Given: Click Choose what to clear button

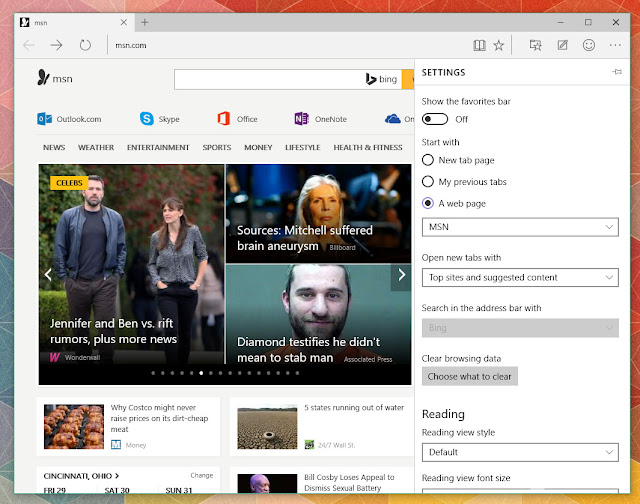Looking at the screenshot, I should [x=470, y=376].
